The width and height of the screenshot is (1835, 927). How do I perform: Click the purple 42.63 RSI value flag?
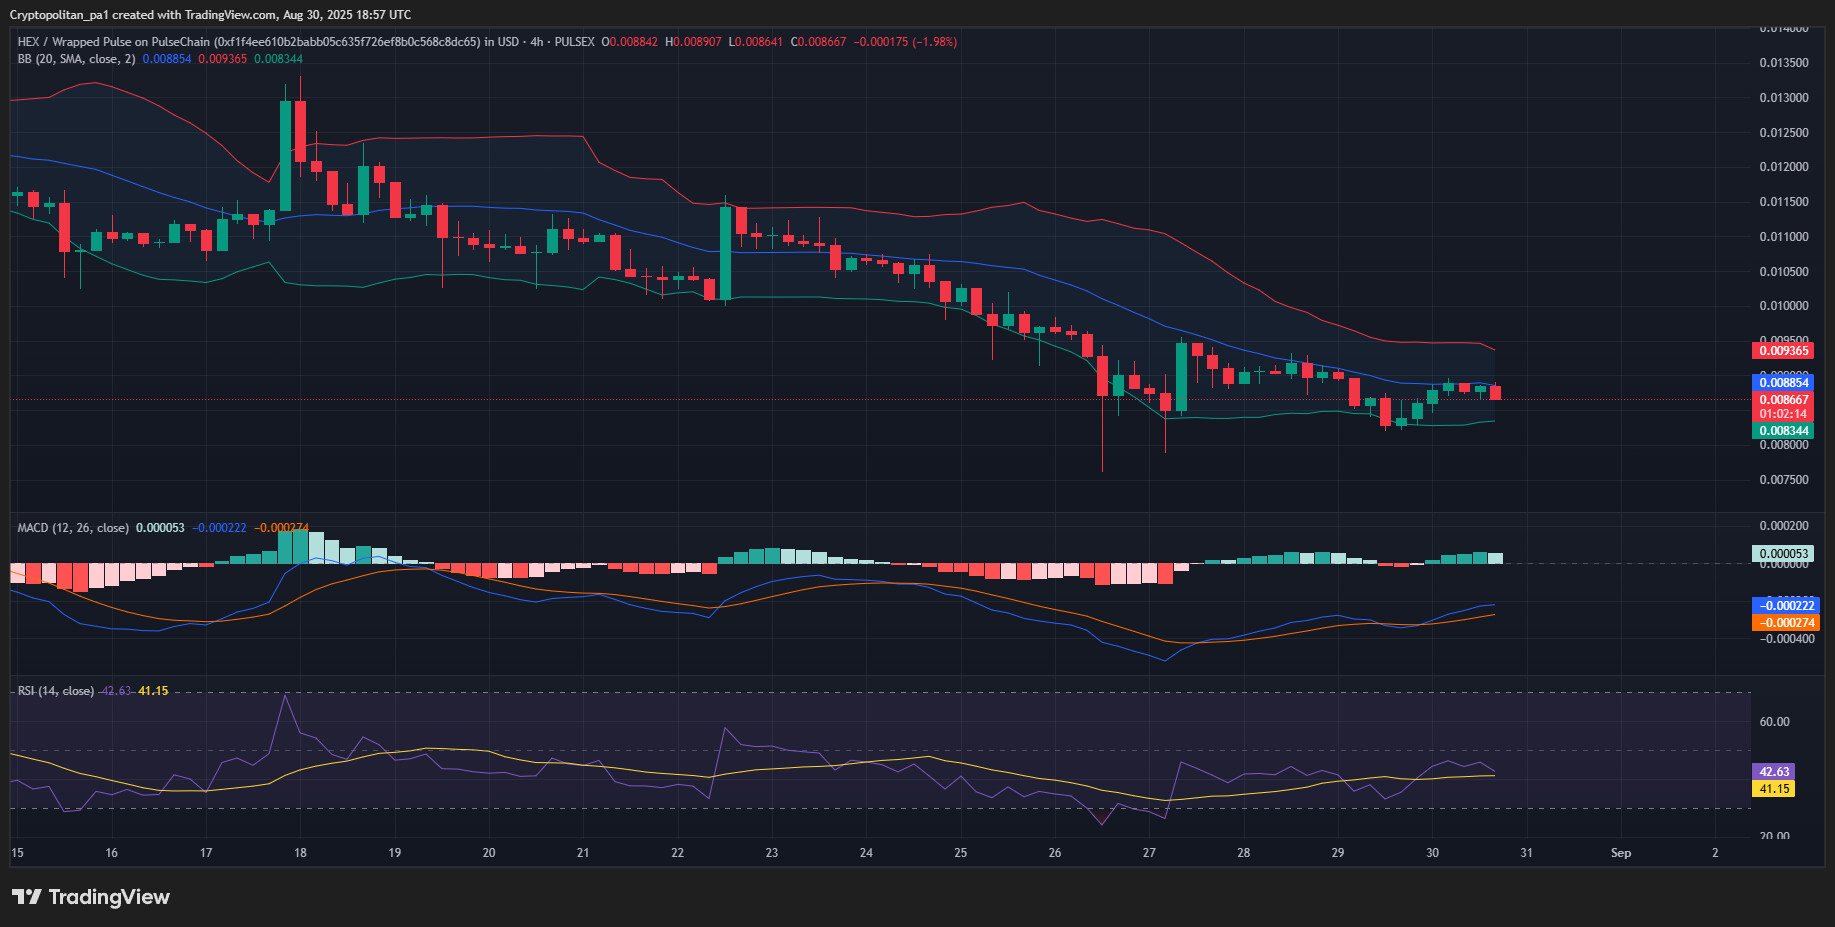[x=1772, y=771]
